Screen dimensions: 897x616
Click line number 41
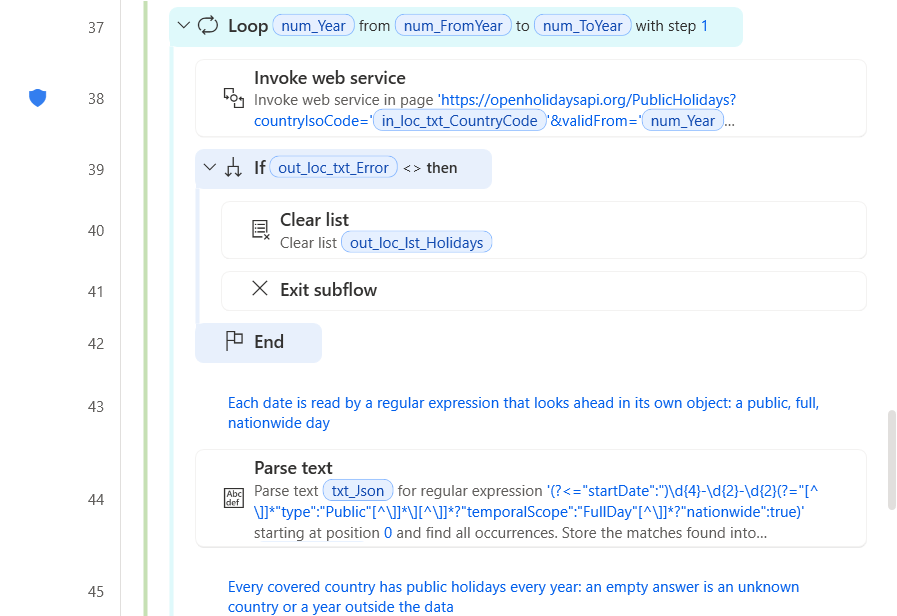click(x=96, y=292)
